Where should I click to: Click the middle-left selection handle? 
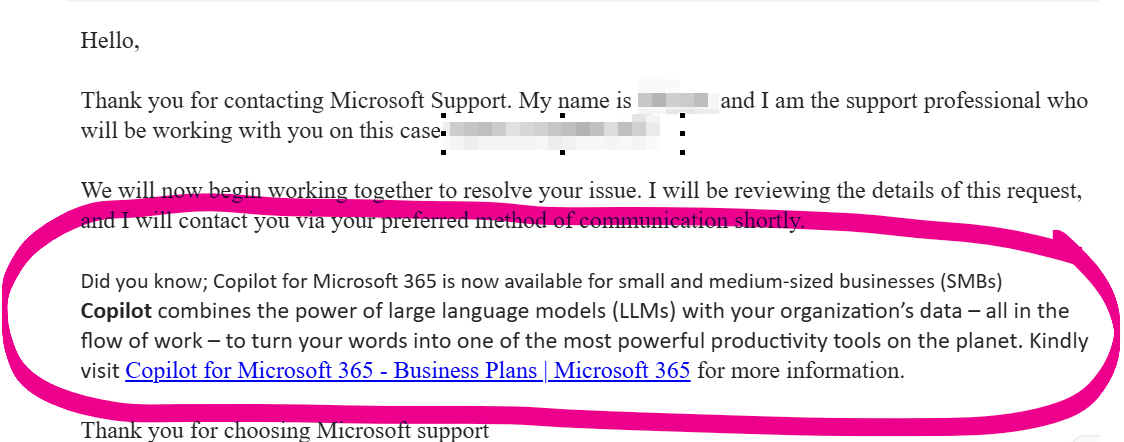click(443, 134)
